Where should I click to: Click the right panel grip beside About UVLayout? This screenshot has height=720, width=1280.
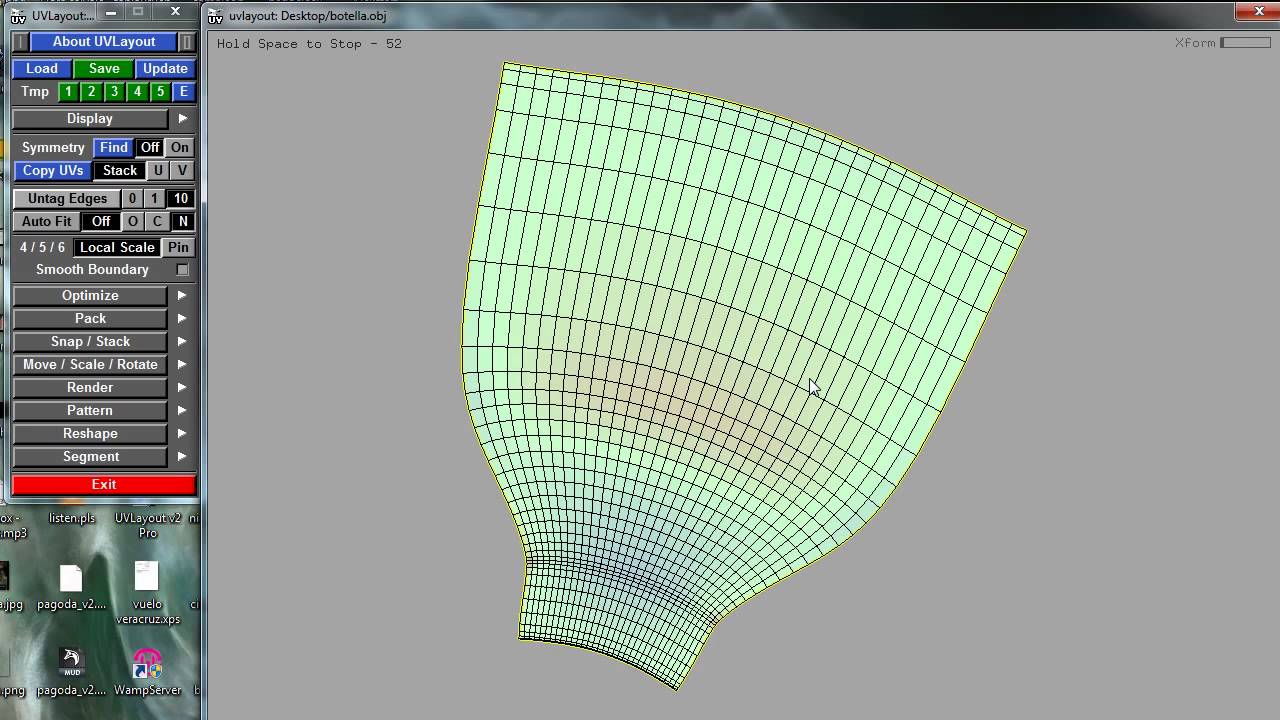click(187, 42)
